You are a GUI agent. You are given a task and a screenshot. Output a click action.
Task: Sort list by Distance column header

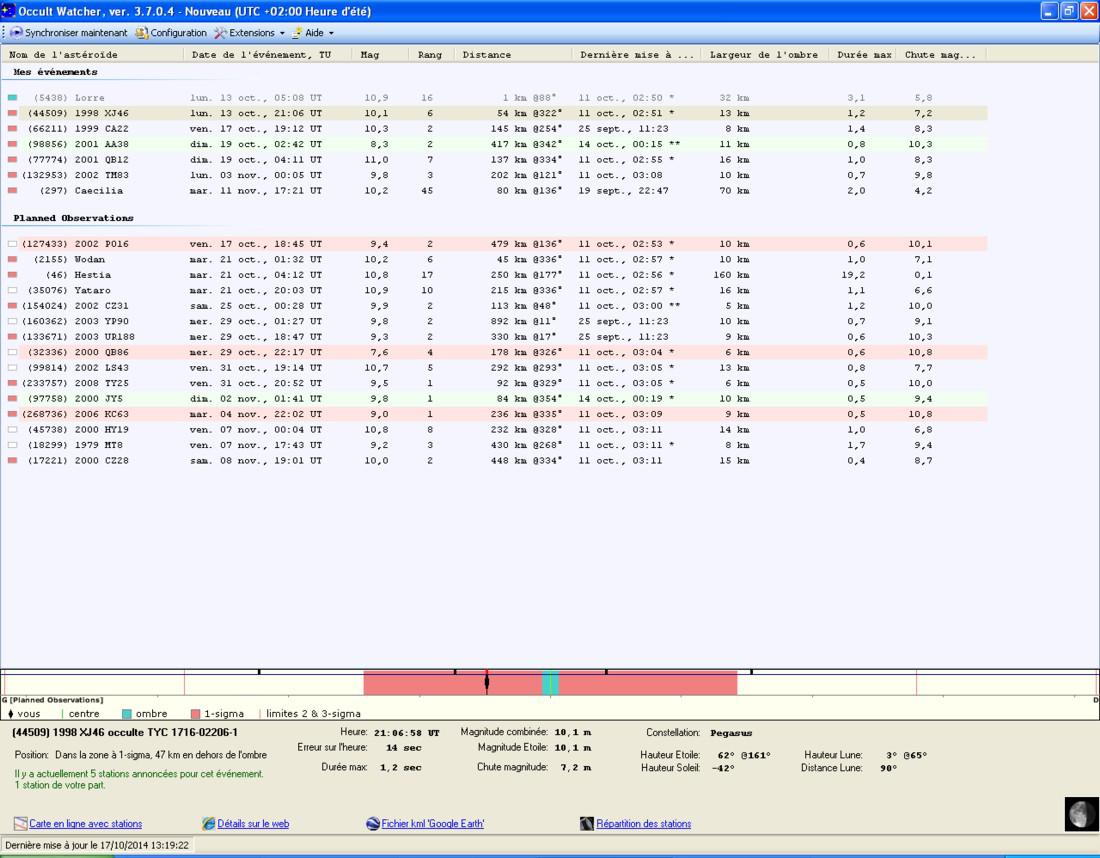(513, 55)
